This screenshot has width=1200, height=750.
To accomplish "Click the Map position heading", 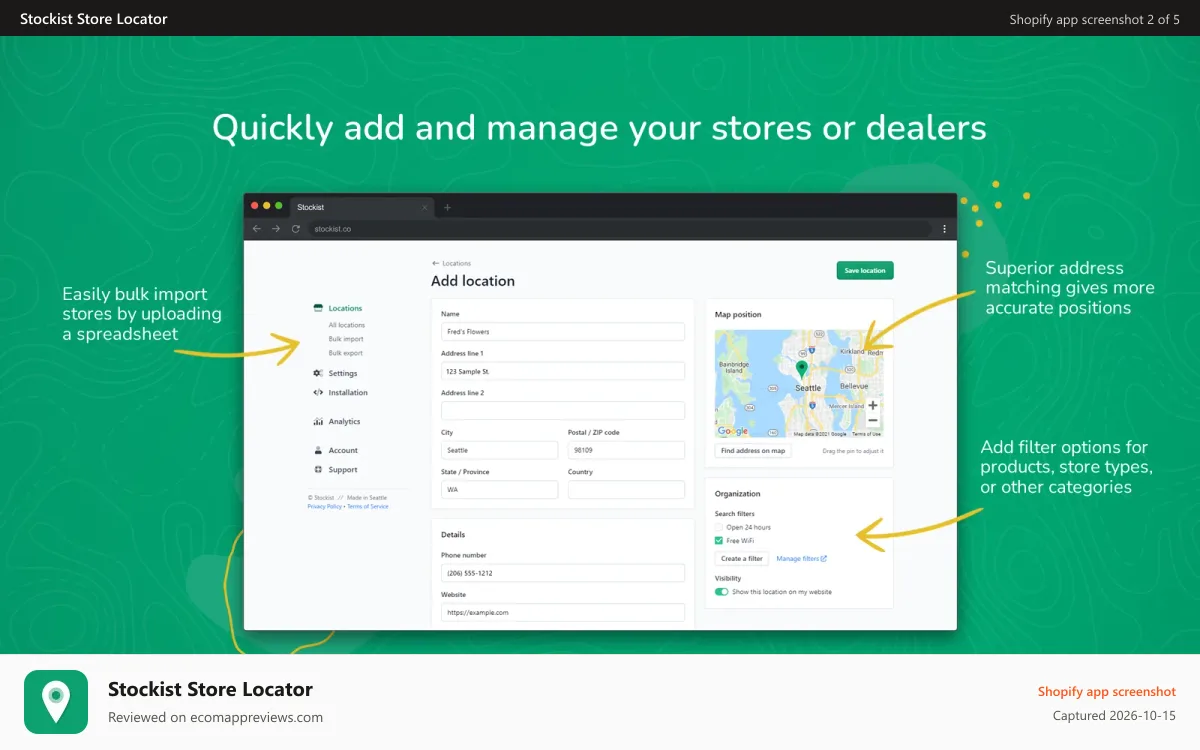I will (738, 314).
